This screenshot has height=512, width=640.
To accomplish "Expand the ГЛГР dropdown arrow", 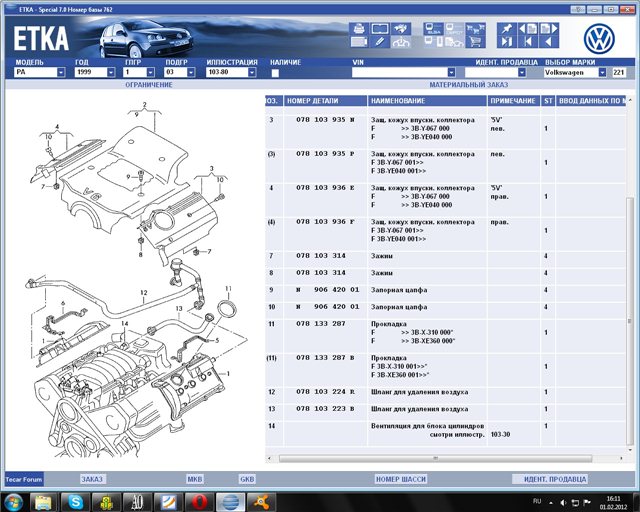I will [151, 72].
